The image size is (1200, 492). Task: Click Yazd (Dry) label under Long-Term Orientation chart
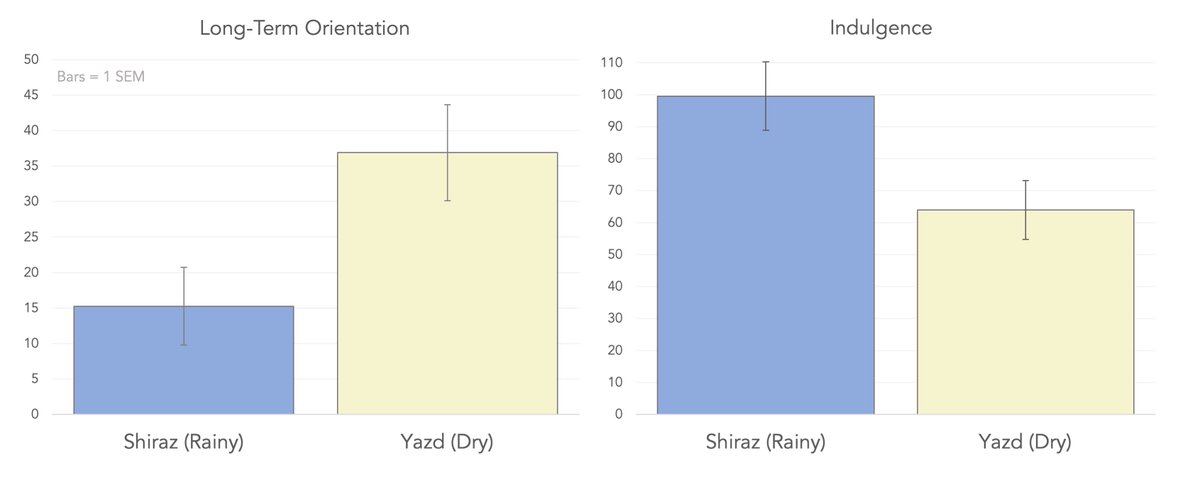447,442
